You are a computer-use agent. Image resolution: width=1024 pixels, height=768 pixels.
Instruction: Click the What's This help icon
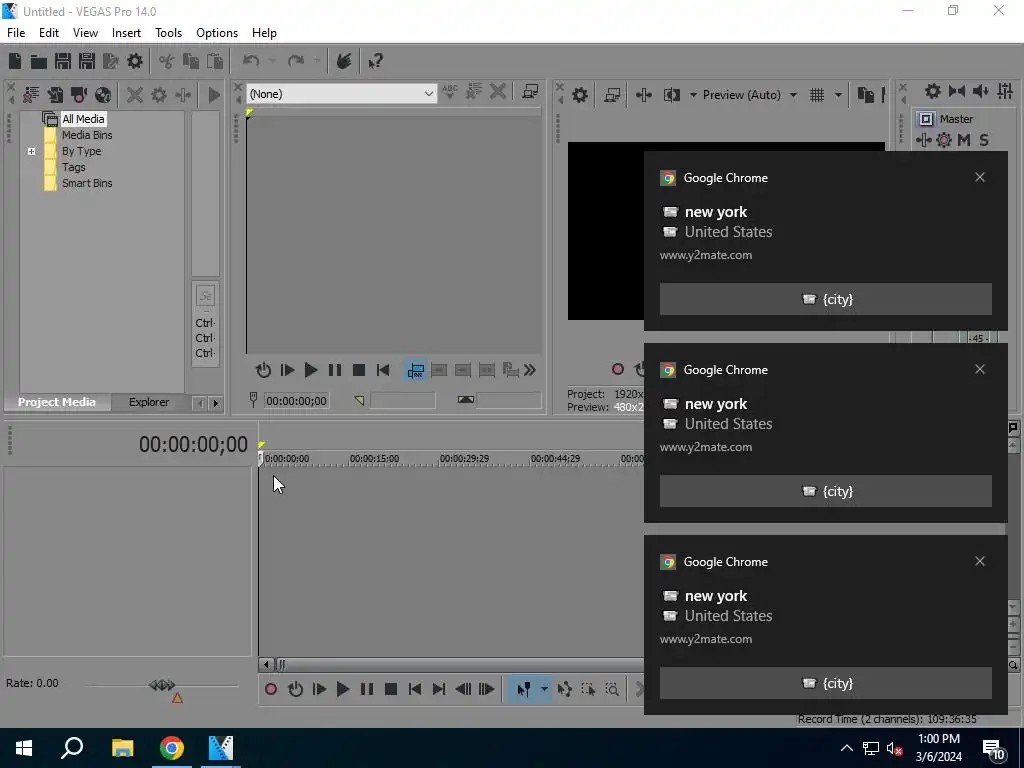[375, 61]
